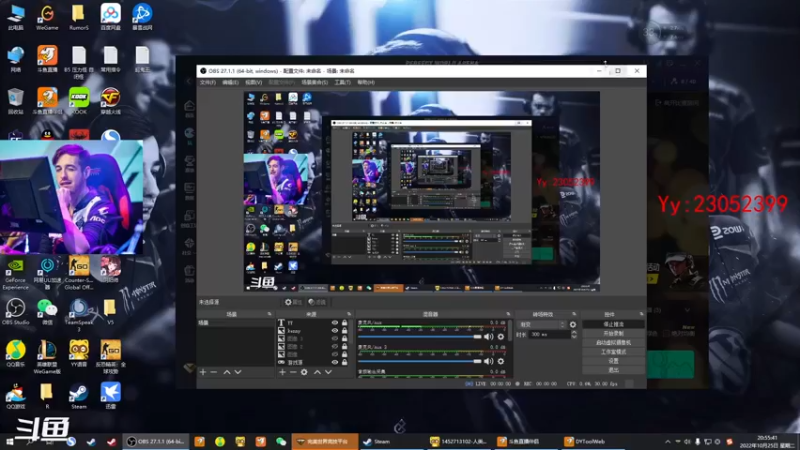Open the Help menu in OBS
Viewport: 800px width, 450px height.
pyautogui.click(x=366, y=82)
